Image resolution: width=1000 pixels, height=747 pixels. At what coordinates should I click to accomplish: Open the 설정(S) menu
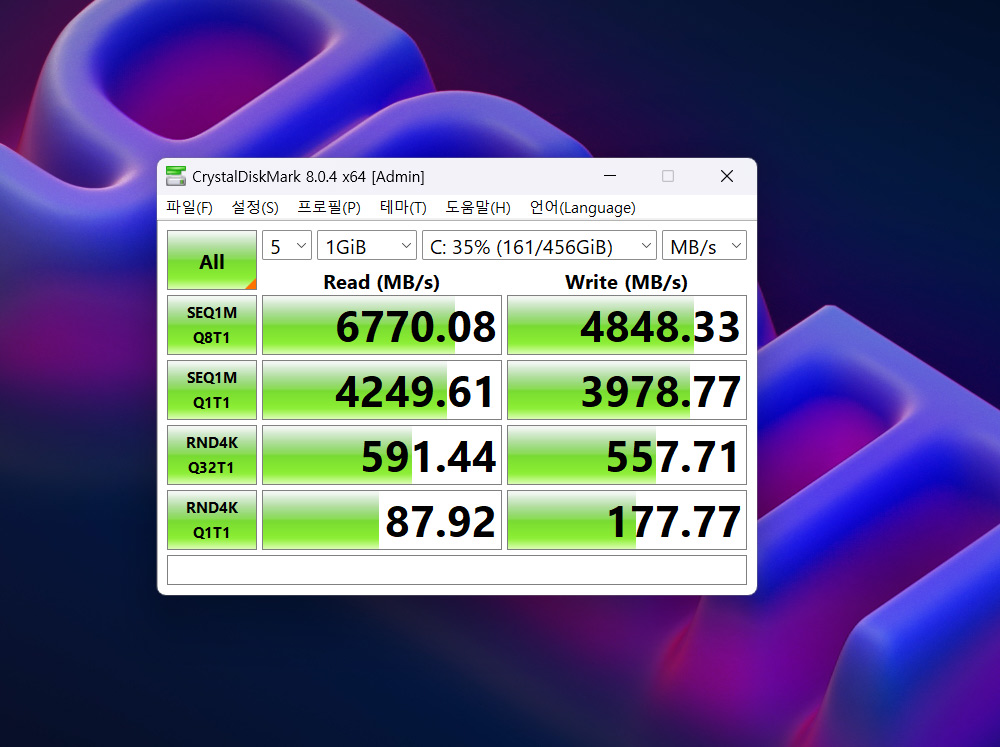click(254, 207)
